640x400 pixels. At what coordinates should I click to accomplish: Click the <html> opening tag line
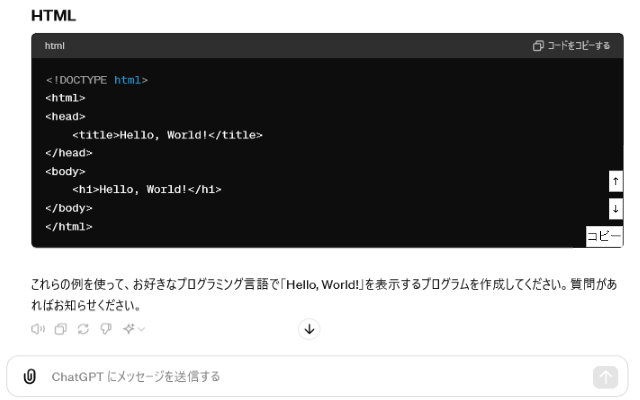click(65, 98)
